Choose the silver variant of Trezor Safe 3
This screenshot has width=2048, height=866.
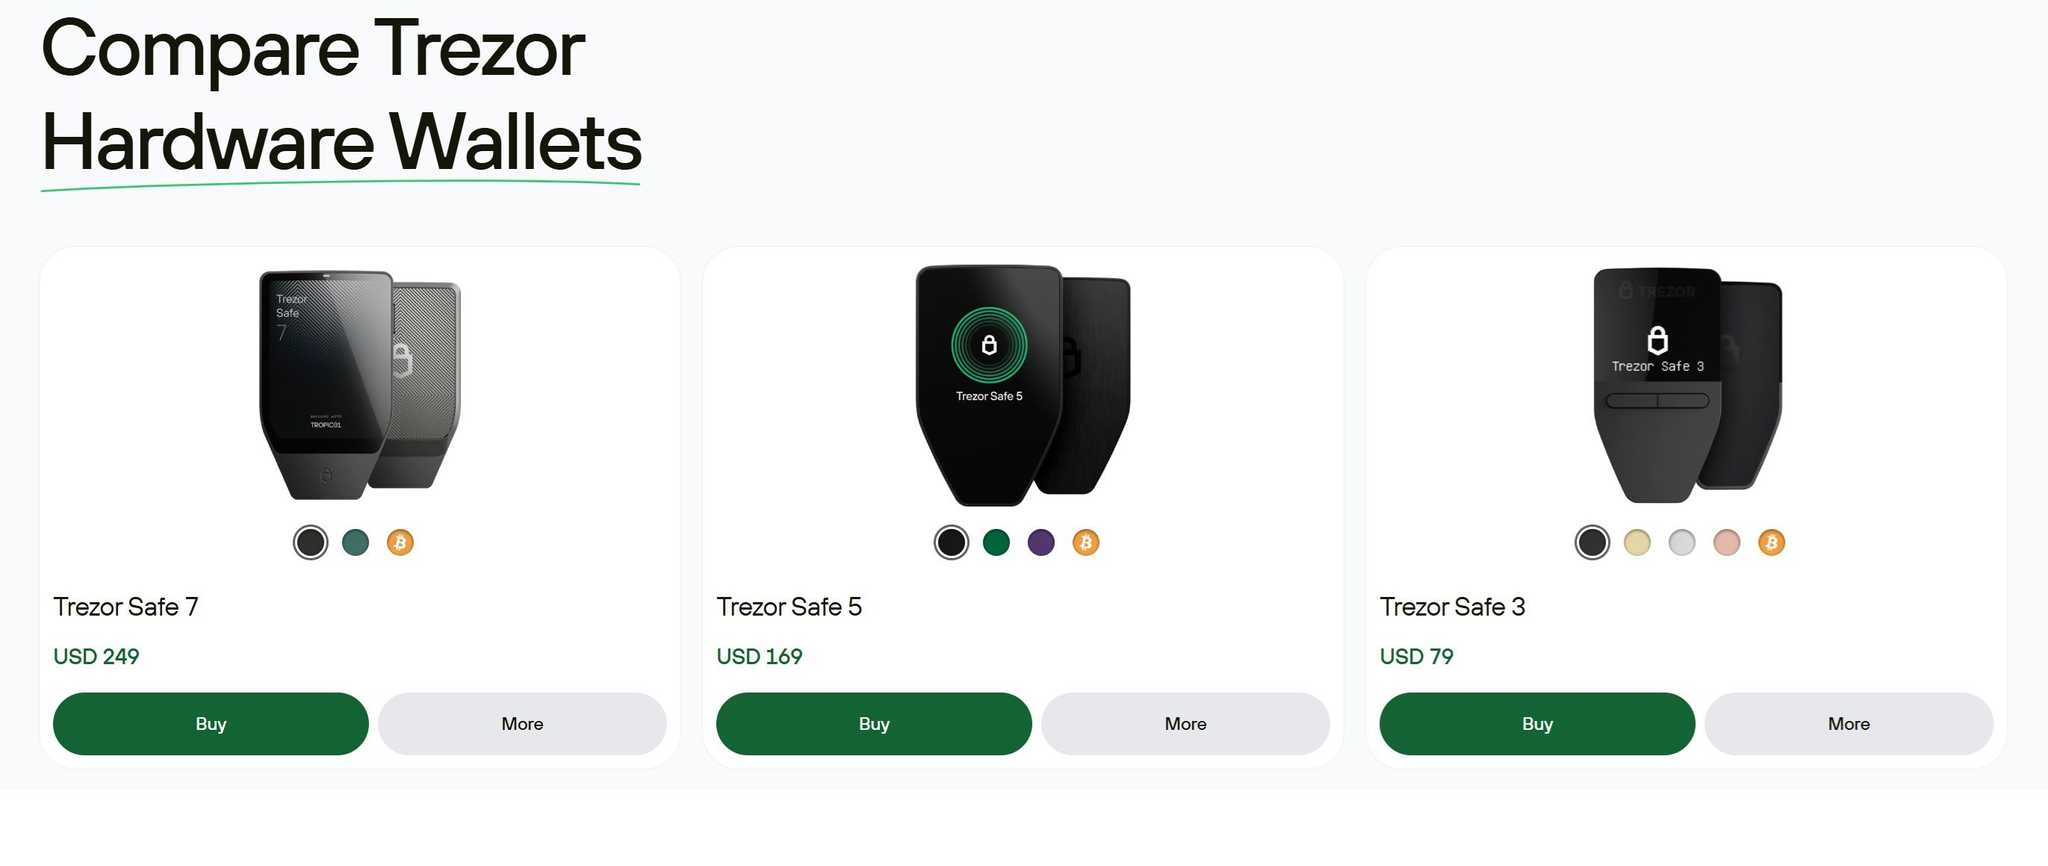[x=1681, y=542]
